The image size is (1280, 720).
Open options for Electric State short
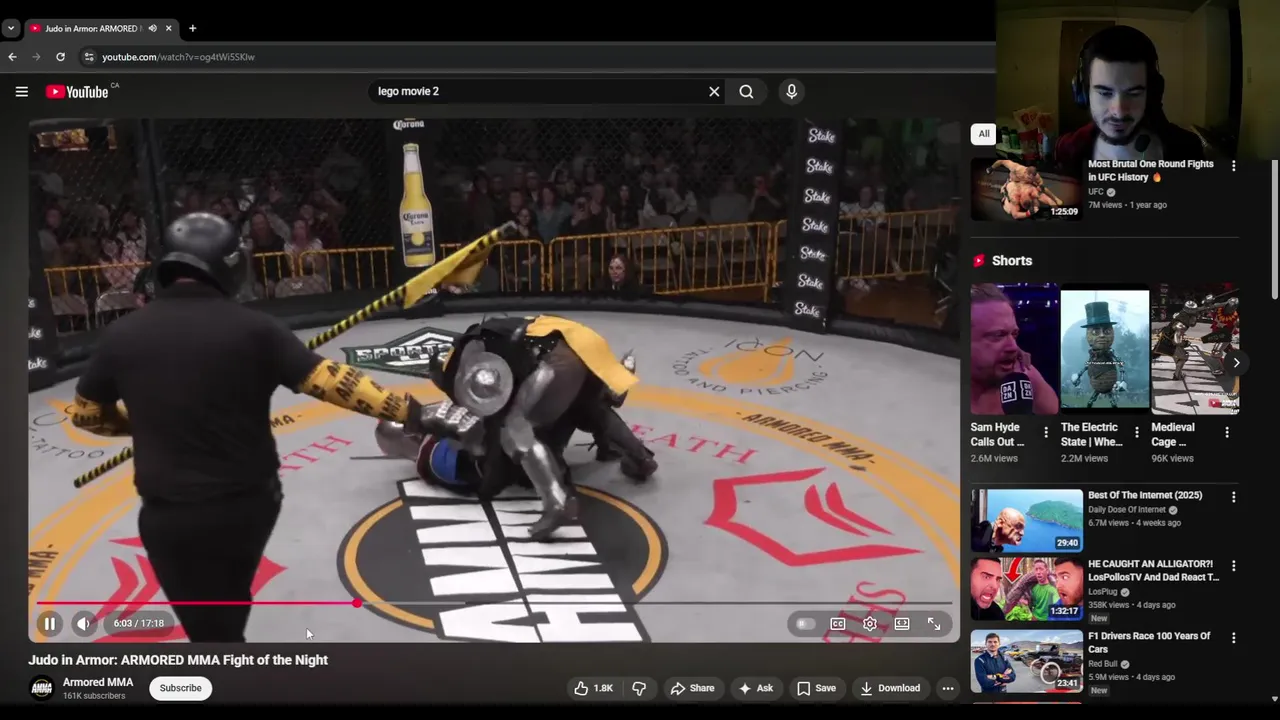[x=1136, y=433]
